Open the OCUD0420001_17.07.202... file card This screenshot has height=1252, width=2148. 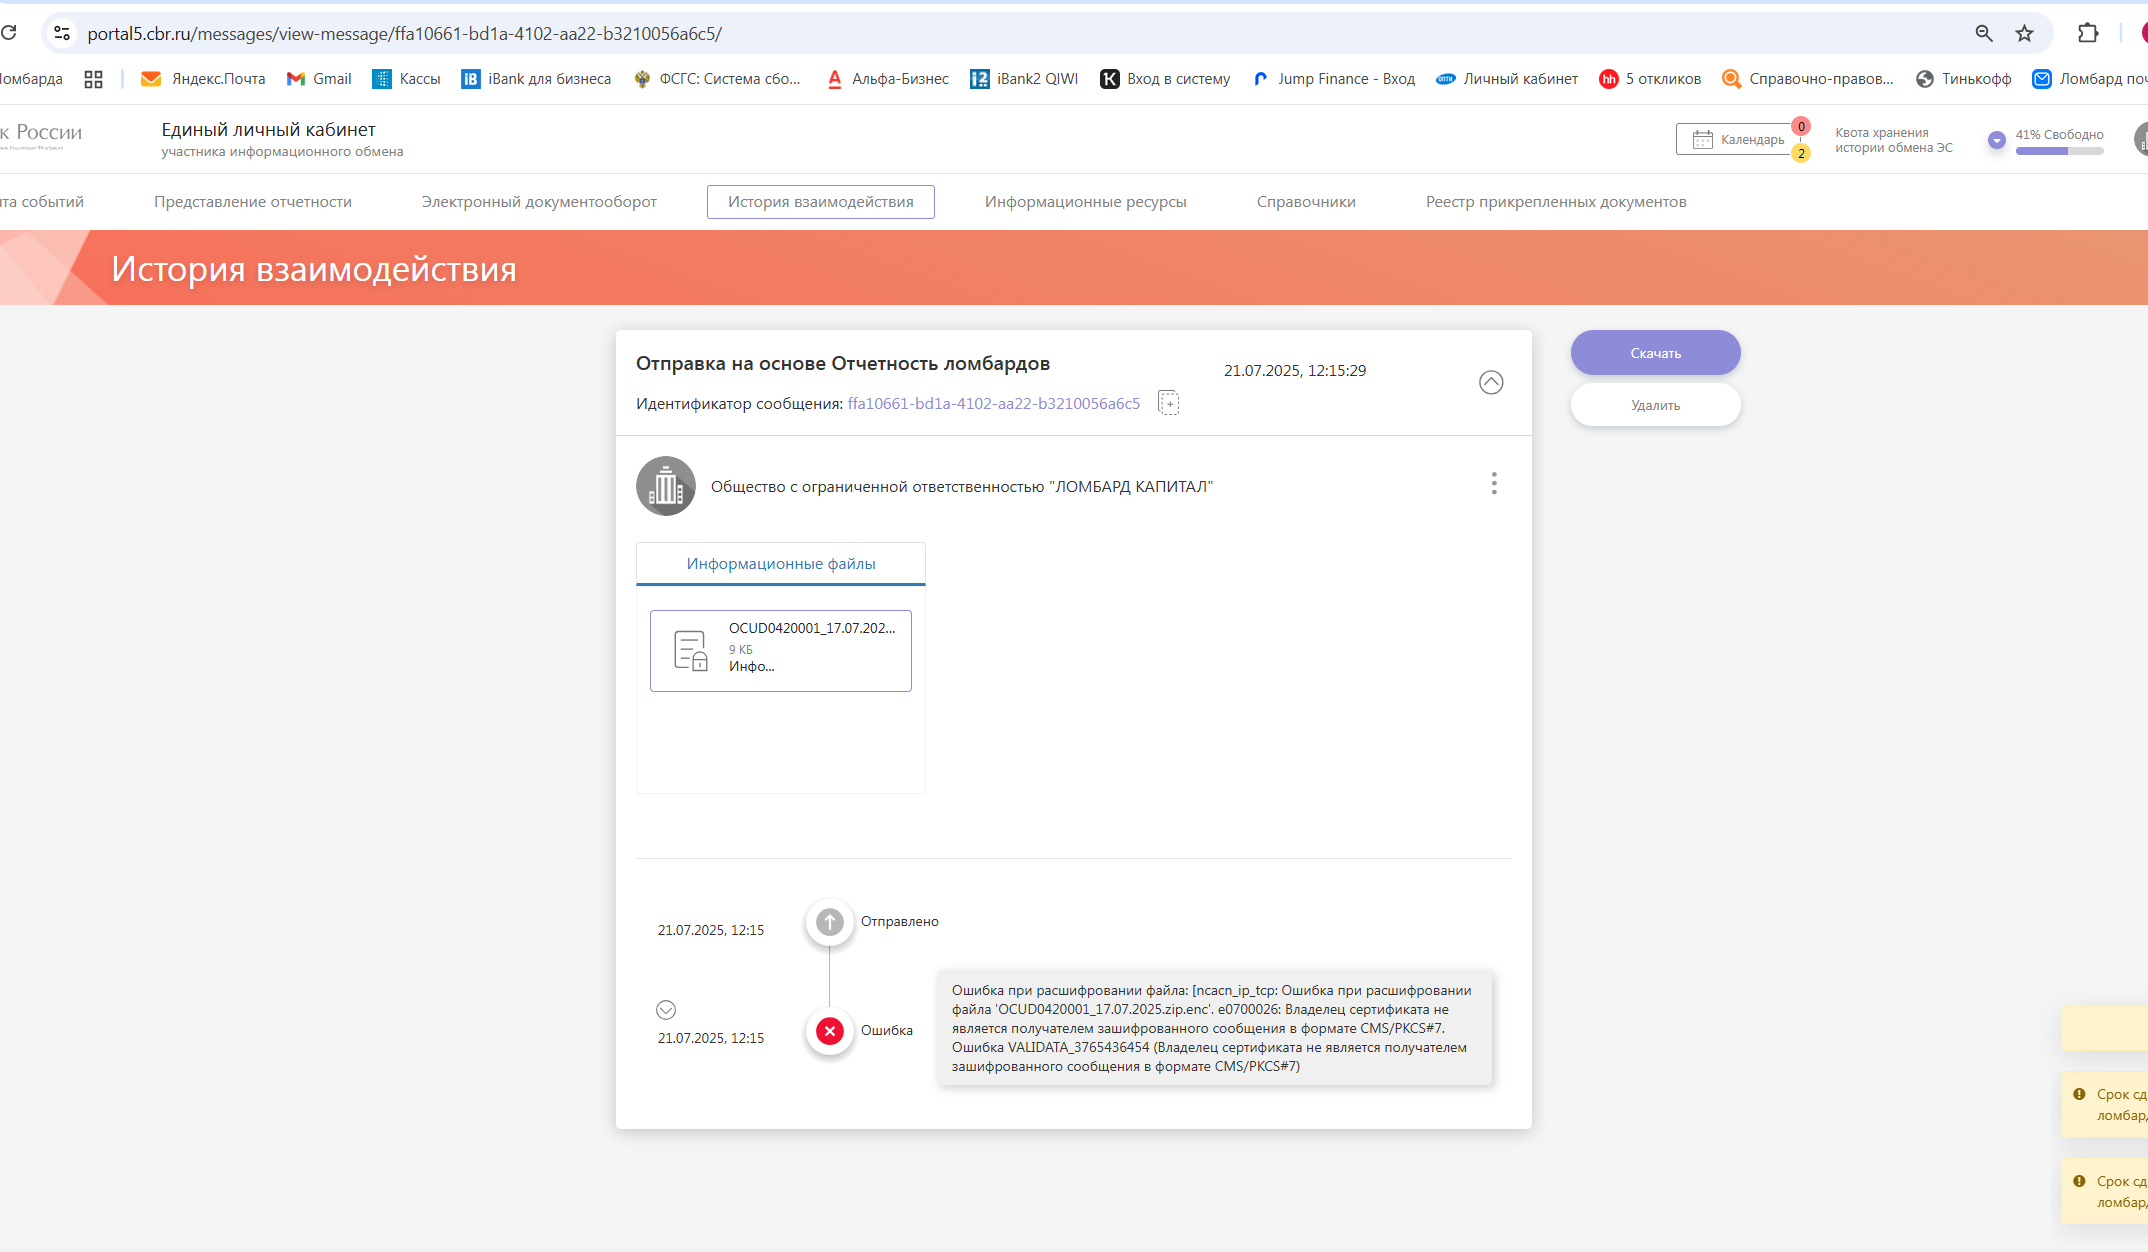point(781,651)
